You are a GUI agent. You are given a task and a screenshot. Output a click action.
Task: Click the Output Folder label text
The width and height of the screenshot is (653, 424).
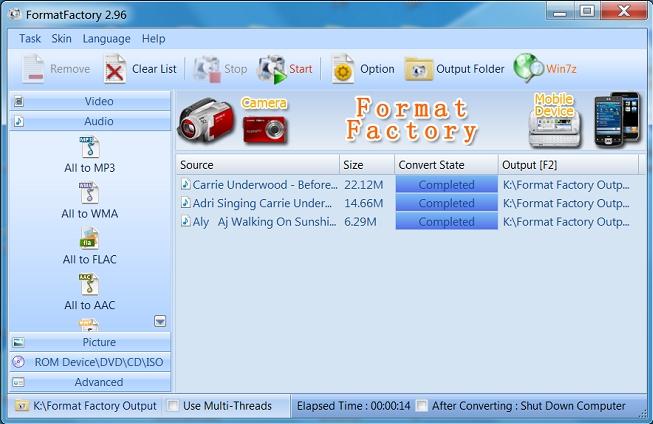(470, 69)
